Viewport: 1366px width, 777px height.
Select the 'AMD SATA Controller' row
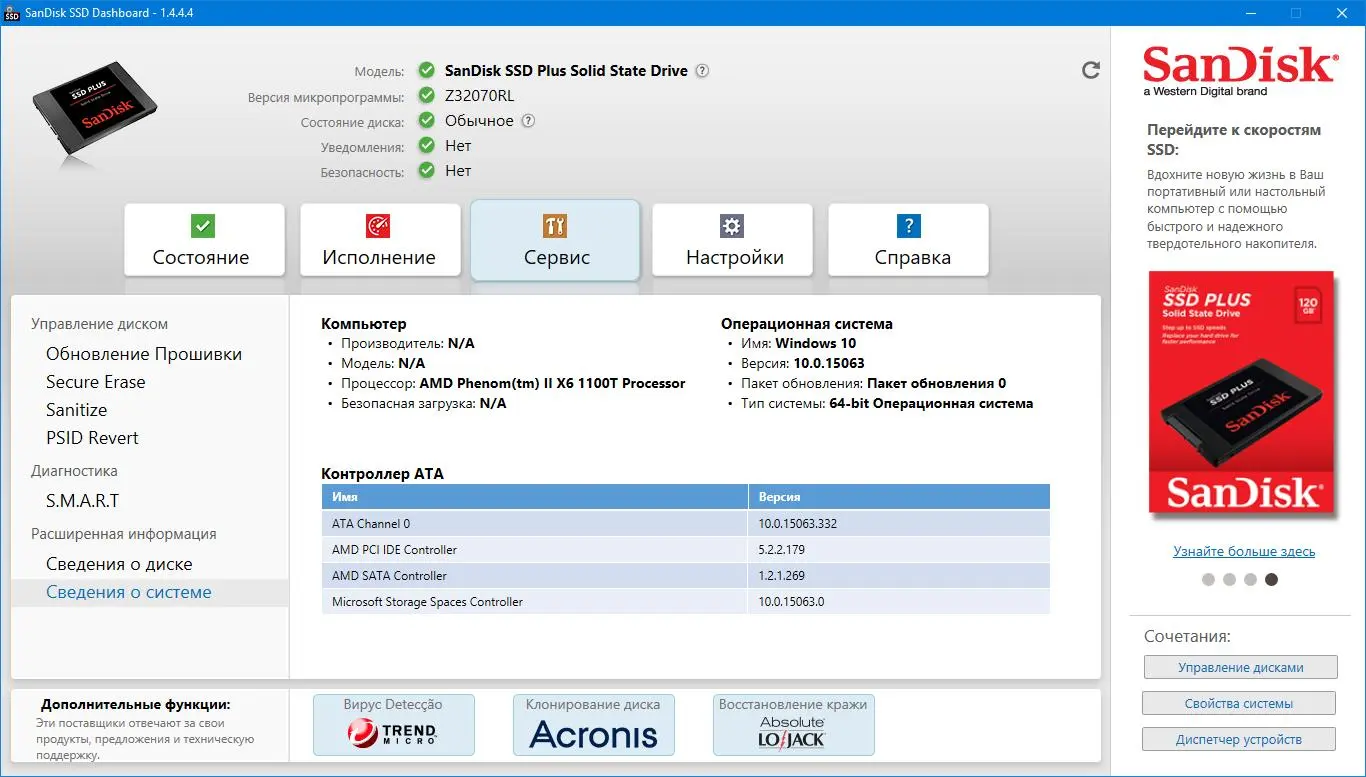click(x=686, y=576)
